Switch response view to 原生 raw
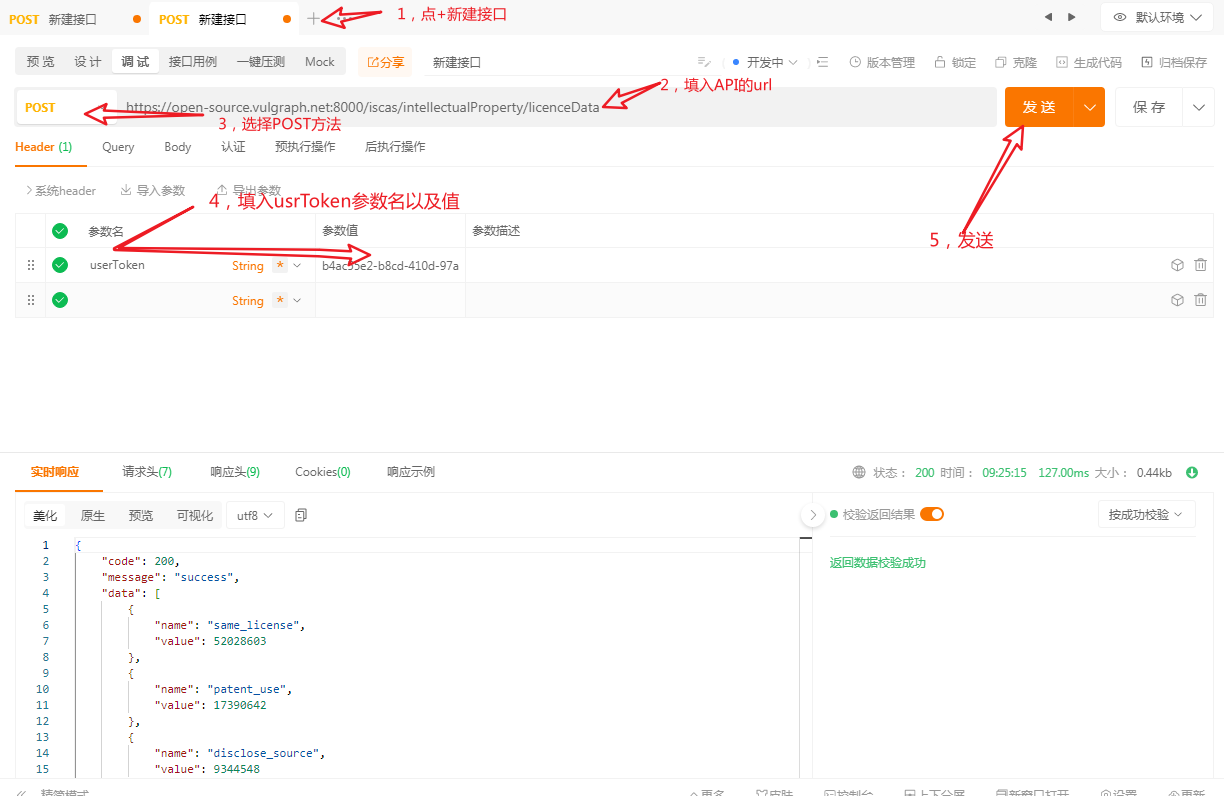The width and height of the screenshot is (1224, 796). (93, 515)
